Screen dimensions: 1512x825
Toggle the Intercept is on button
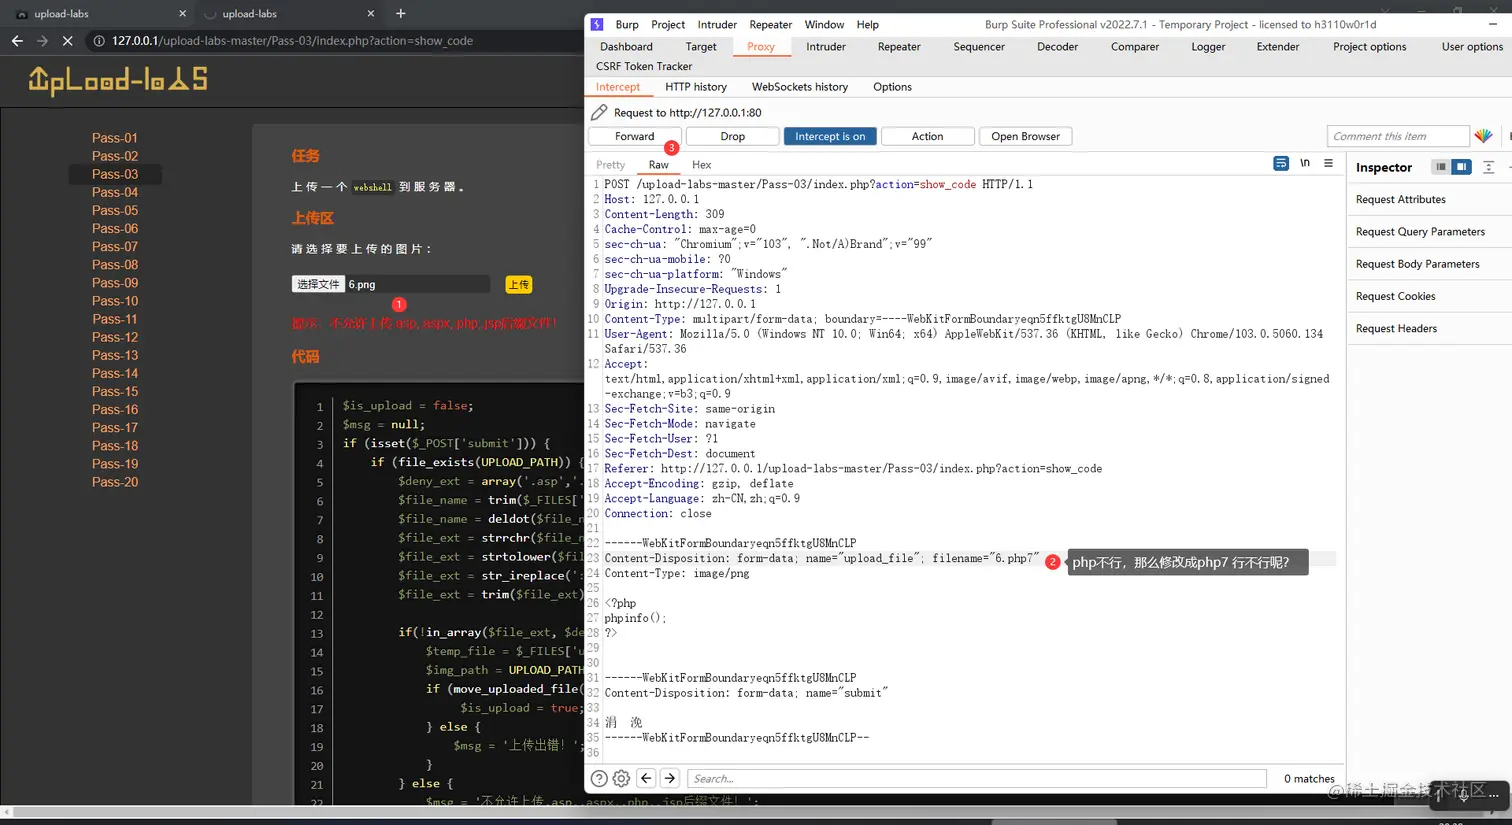click(x=830, y=136)
